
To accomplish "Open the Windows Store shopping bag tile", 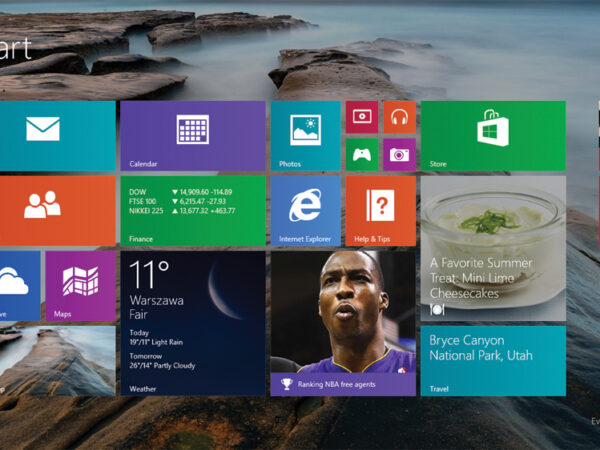I will [x=492, y=136].
